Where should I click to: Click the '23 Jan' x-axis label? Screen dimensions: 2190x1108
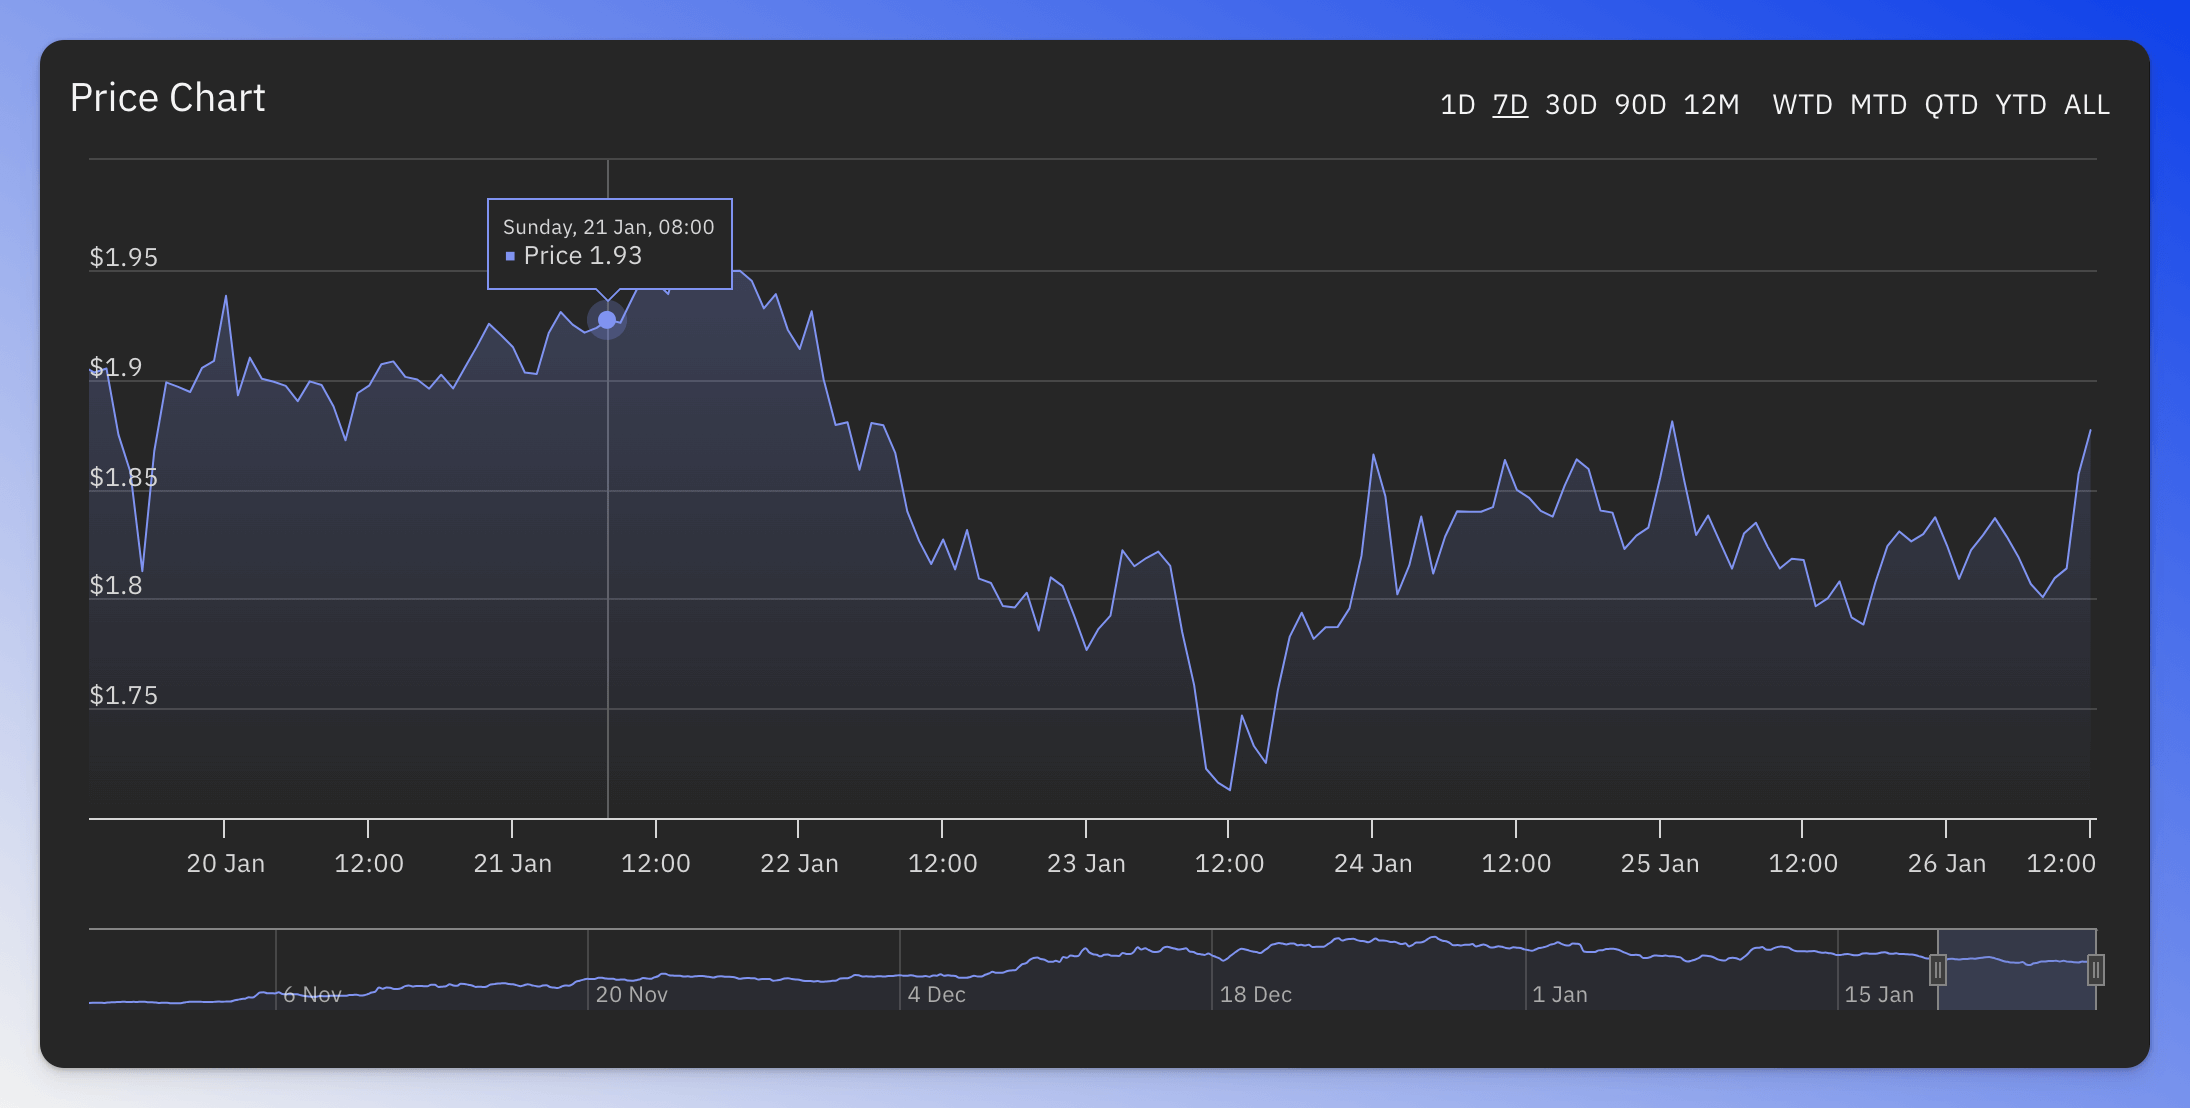[x=1086, y=863]
